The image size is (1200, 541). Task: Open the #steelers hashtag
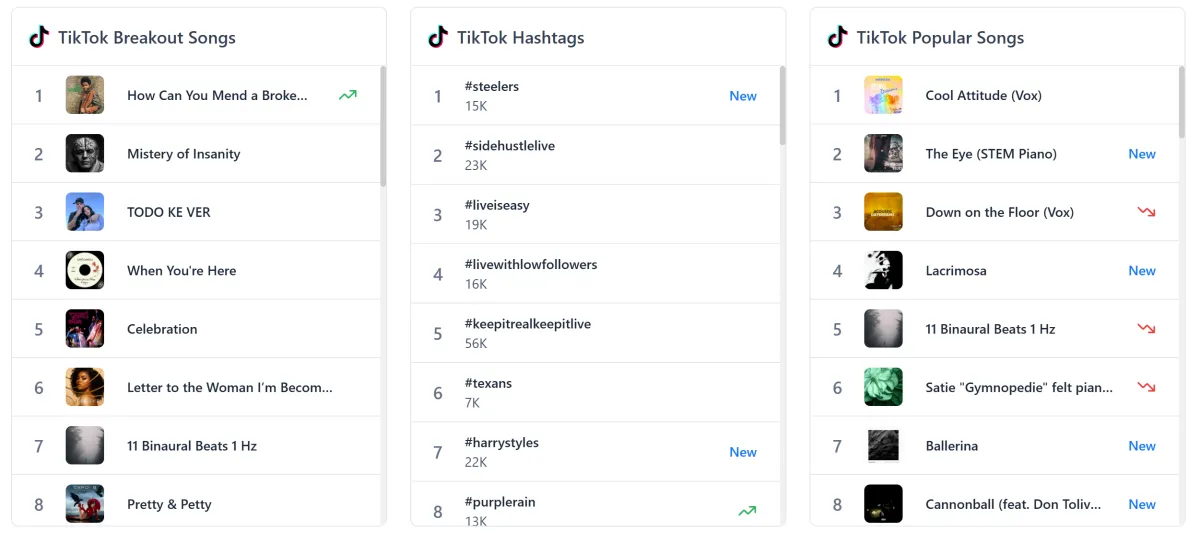pyautogui.click(x=492, y=87)
